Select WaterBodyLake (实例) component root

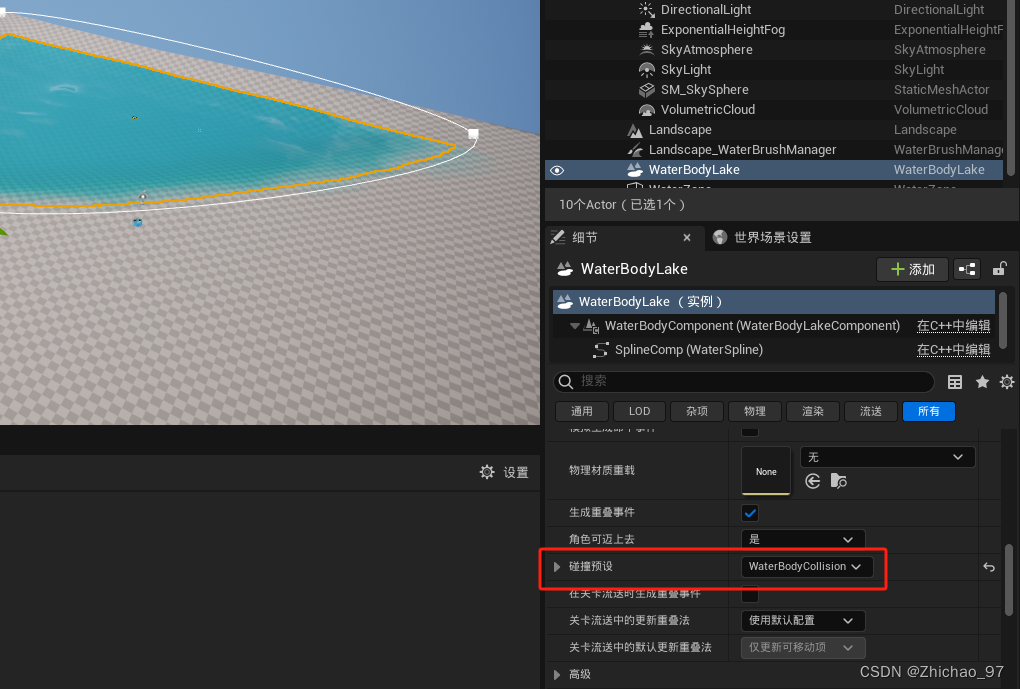coord(773,302)
